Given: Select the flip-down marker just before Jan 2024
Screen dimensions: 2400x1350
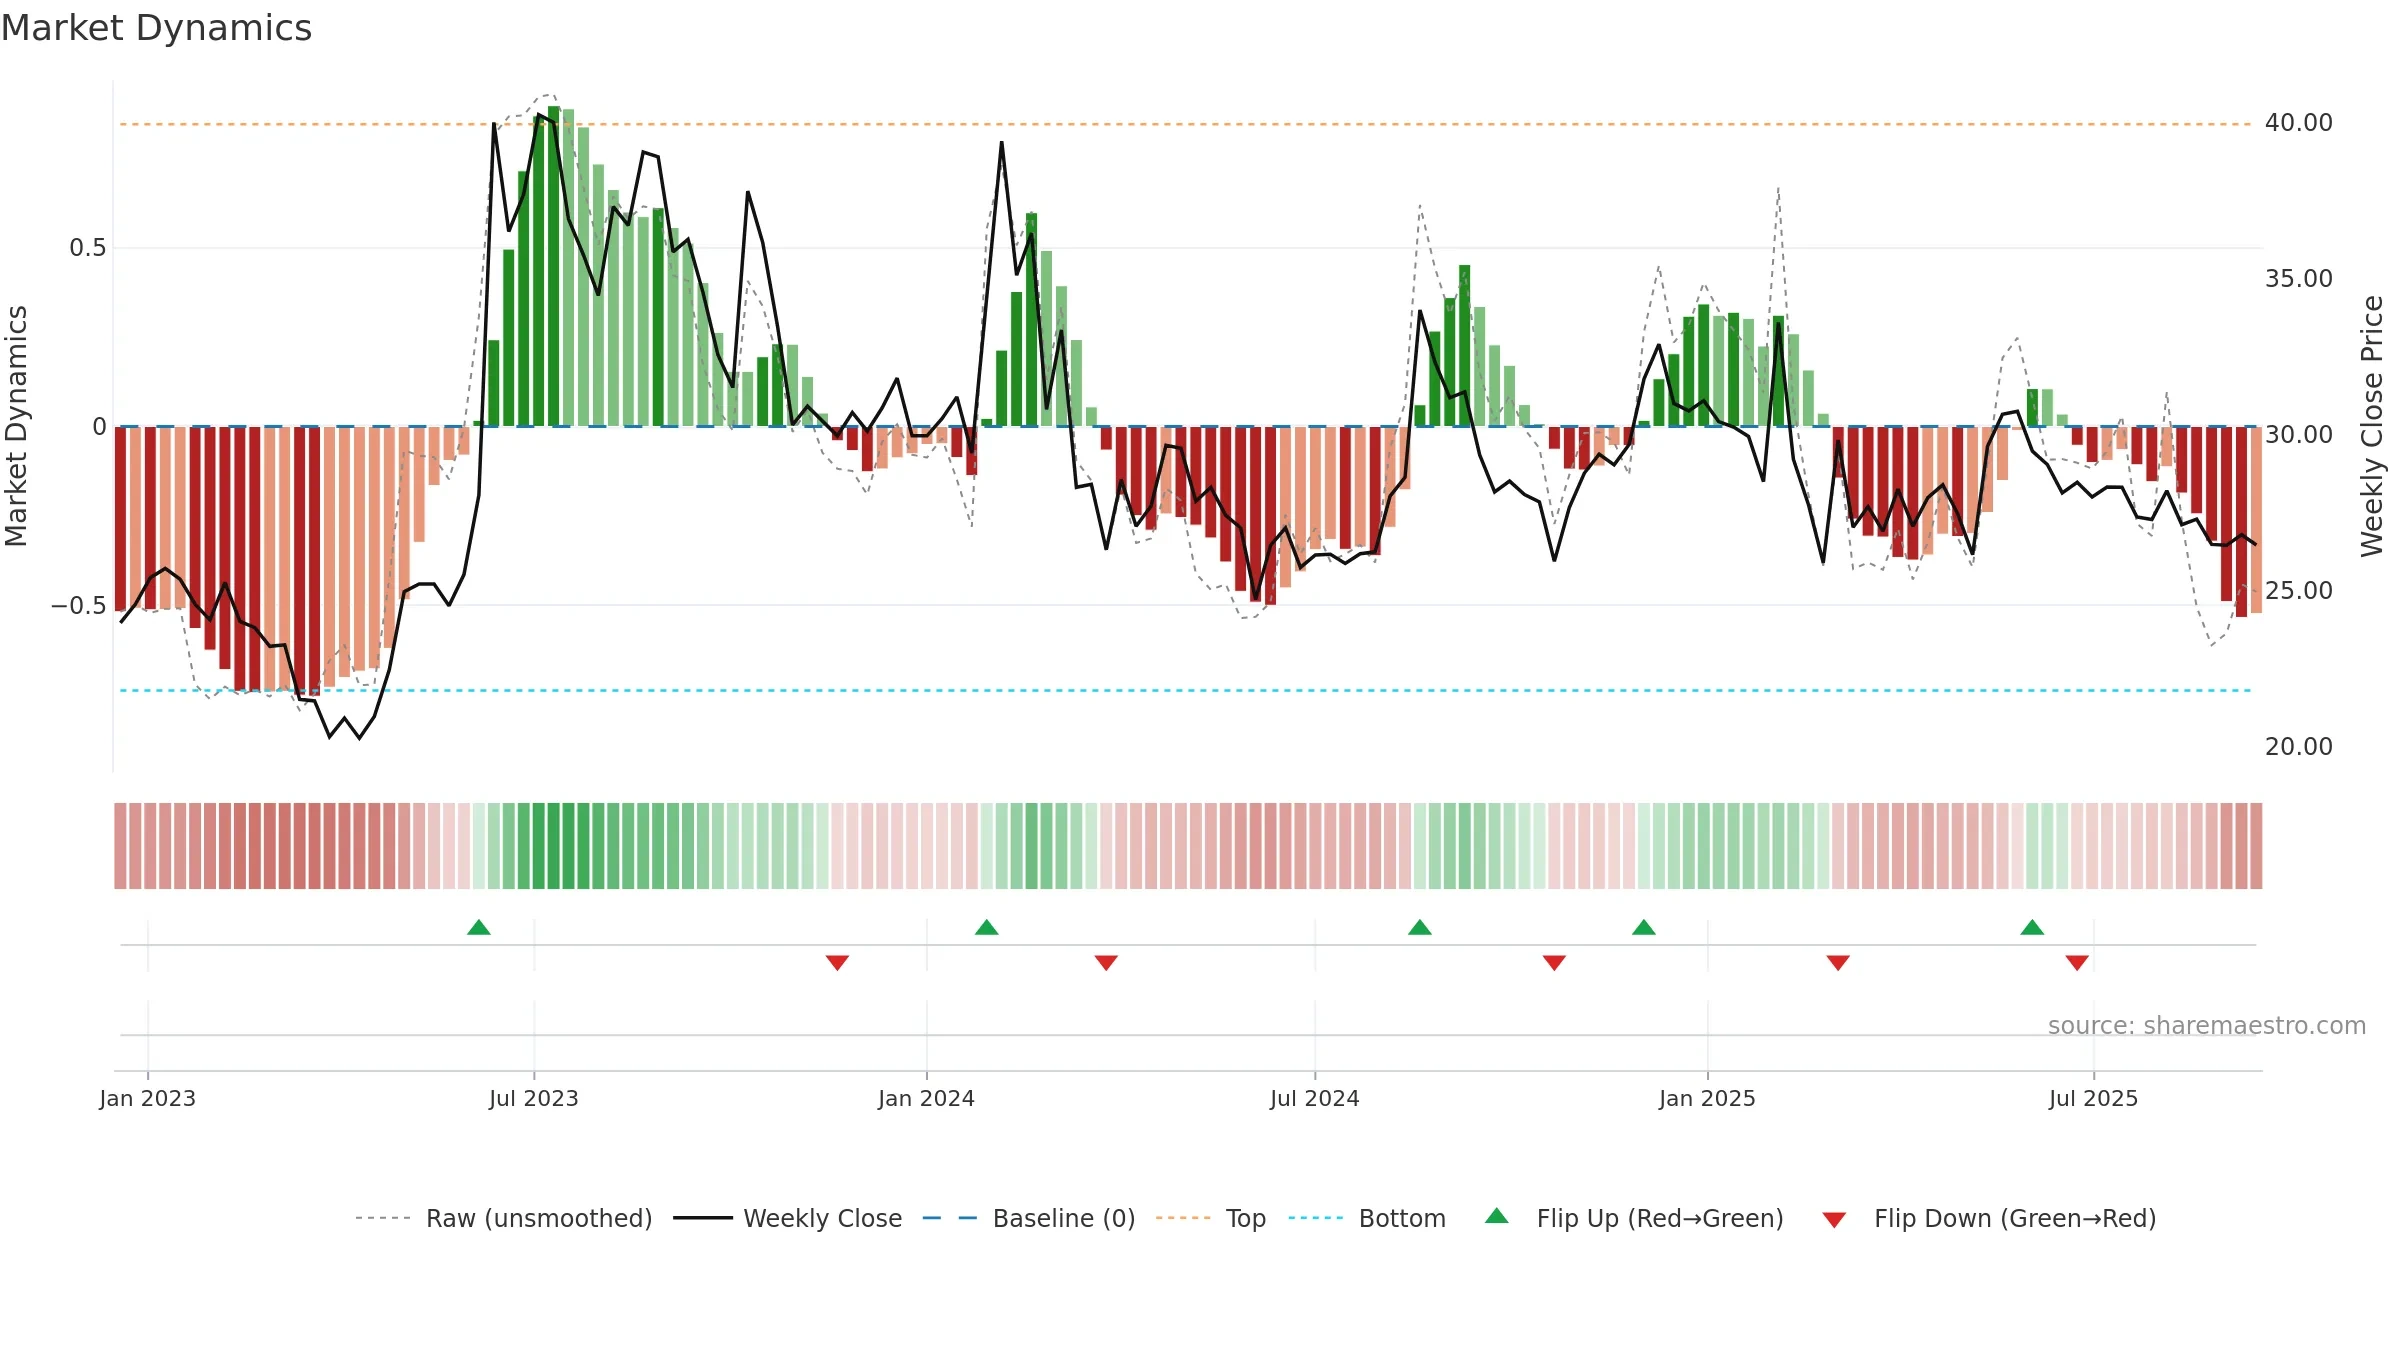Looking at the screenshot, I should click(838, 962).
